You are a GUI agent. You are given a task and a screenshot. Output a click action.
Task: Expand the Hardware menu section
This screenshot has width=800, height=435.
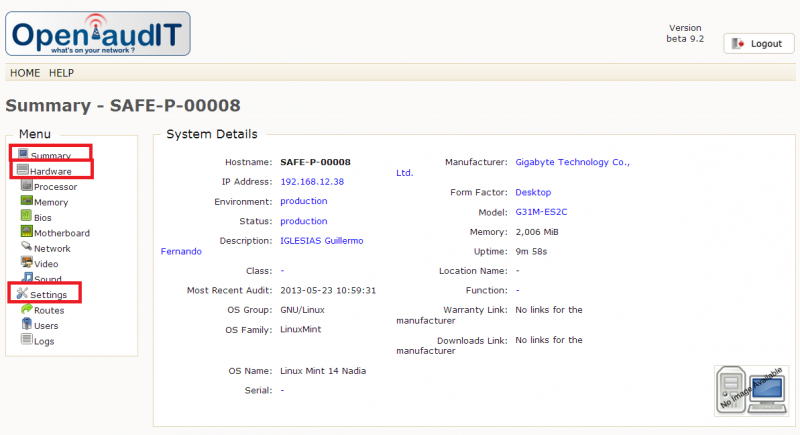(x=50, y=171)
